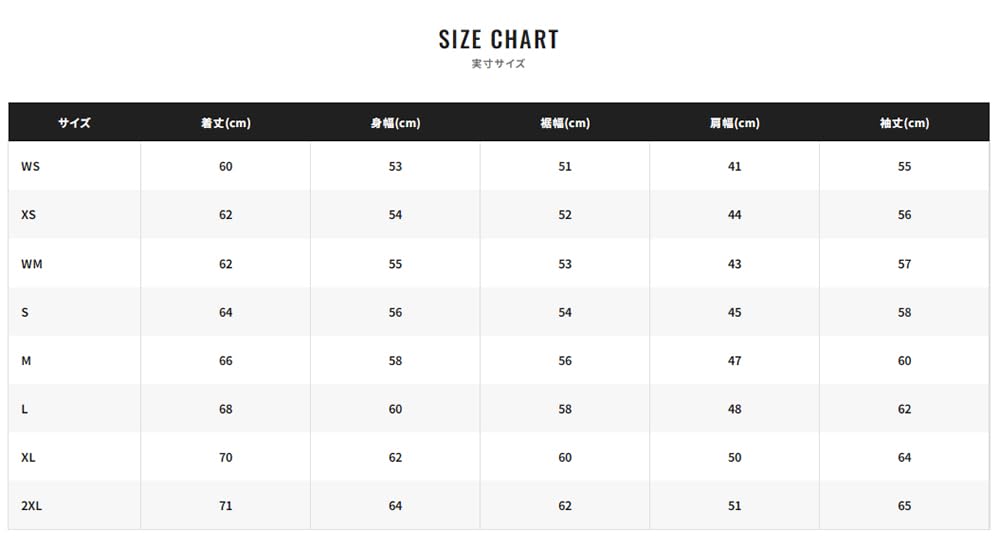The image size is (1000, 549).
Task: Select the WM size row label
Action: 31,264
